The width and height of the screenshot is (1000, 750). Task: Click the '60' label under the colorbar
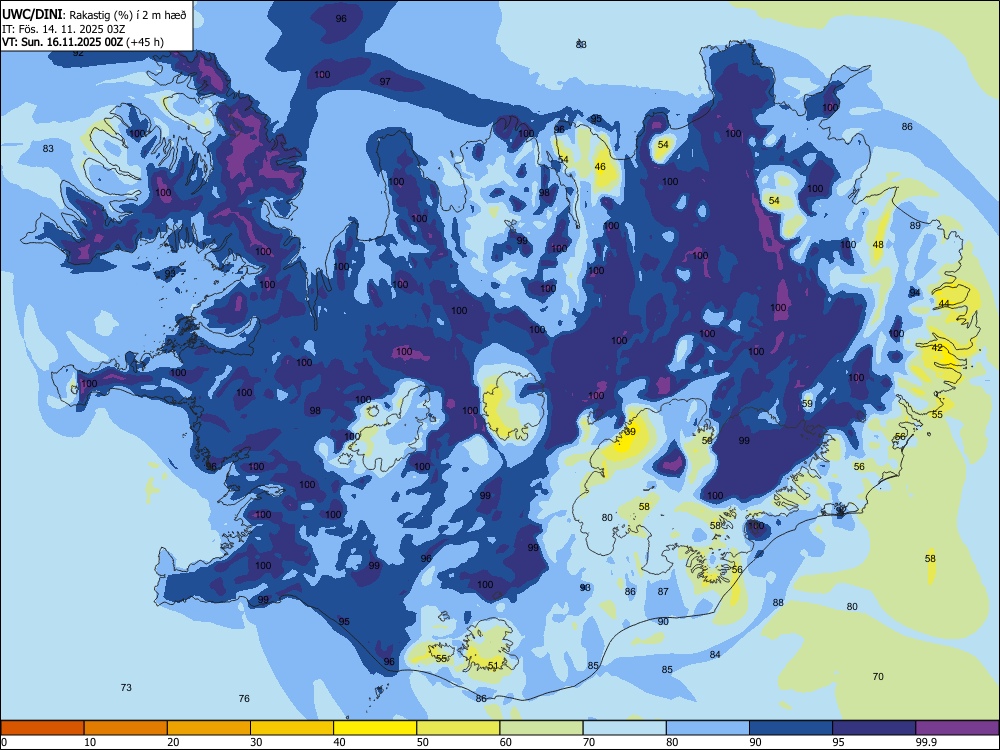pyautogui.click(x=506, y=742)
